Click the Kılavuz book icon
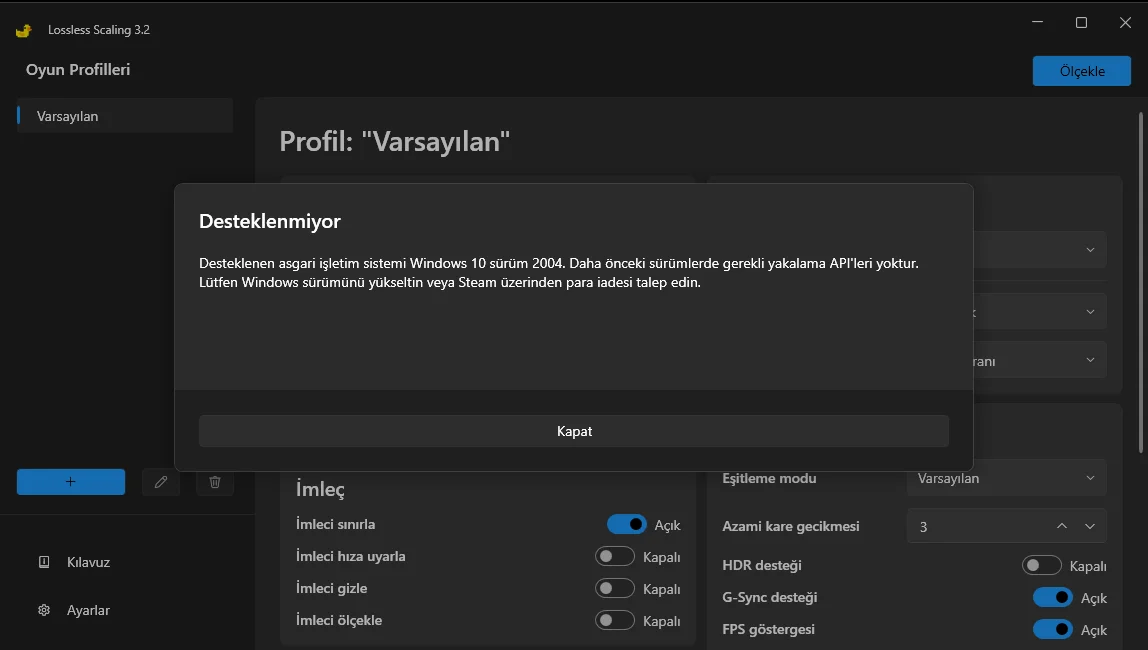The width and height of the screenshot is (1148, 650). [x=44, y=561]
